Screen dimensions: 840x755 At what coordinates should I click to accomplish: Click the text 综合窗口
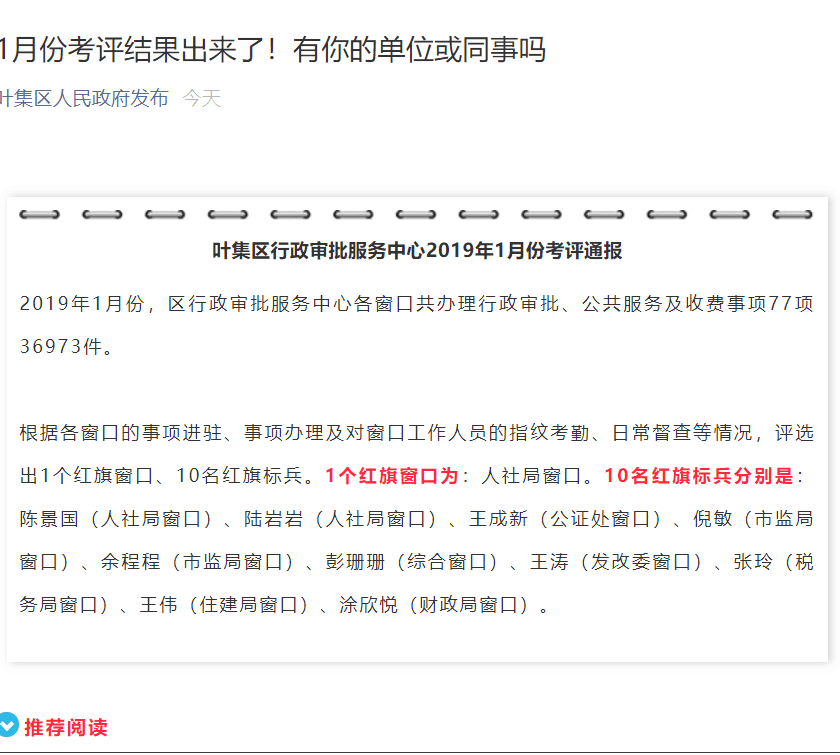(447, 562)
